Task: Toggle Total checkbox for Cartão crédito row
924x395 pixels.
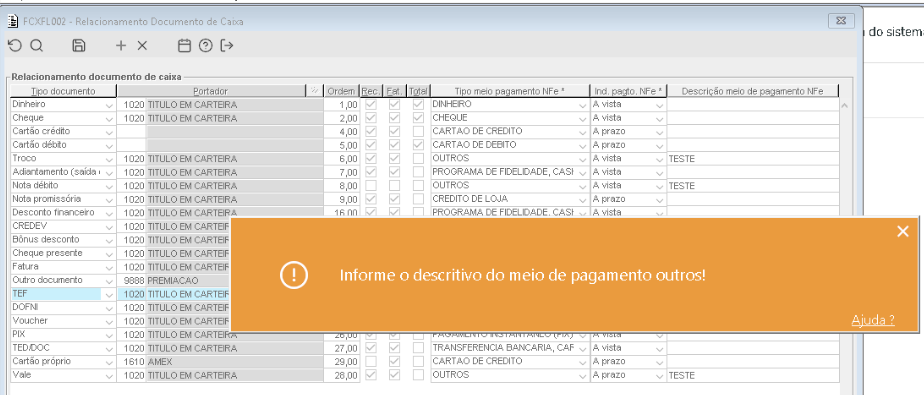Action: pos(418,131)
